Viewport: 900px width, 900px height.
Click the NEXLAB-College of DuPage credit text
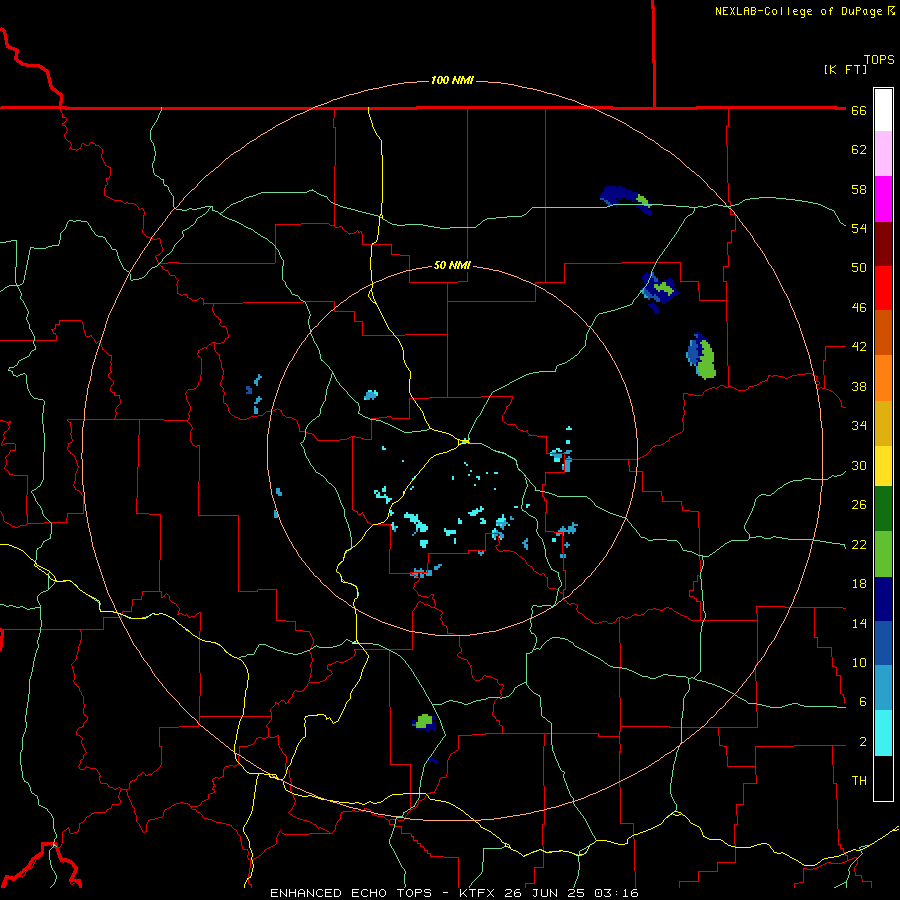[798, 11]
